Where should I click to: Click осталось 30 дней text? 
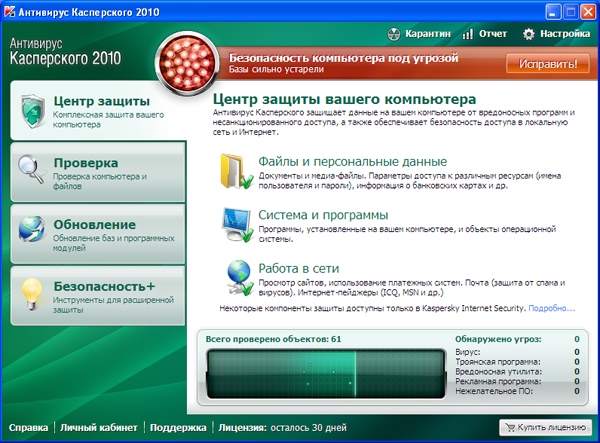click(308, 428)
